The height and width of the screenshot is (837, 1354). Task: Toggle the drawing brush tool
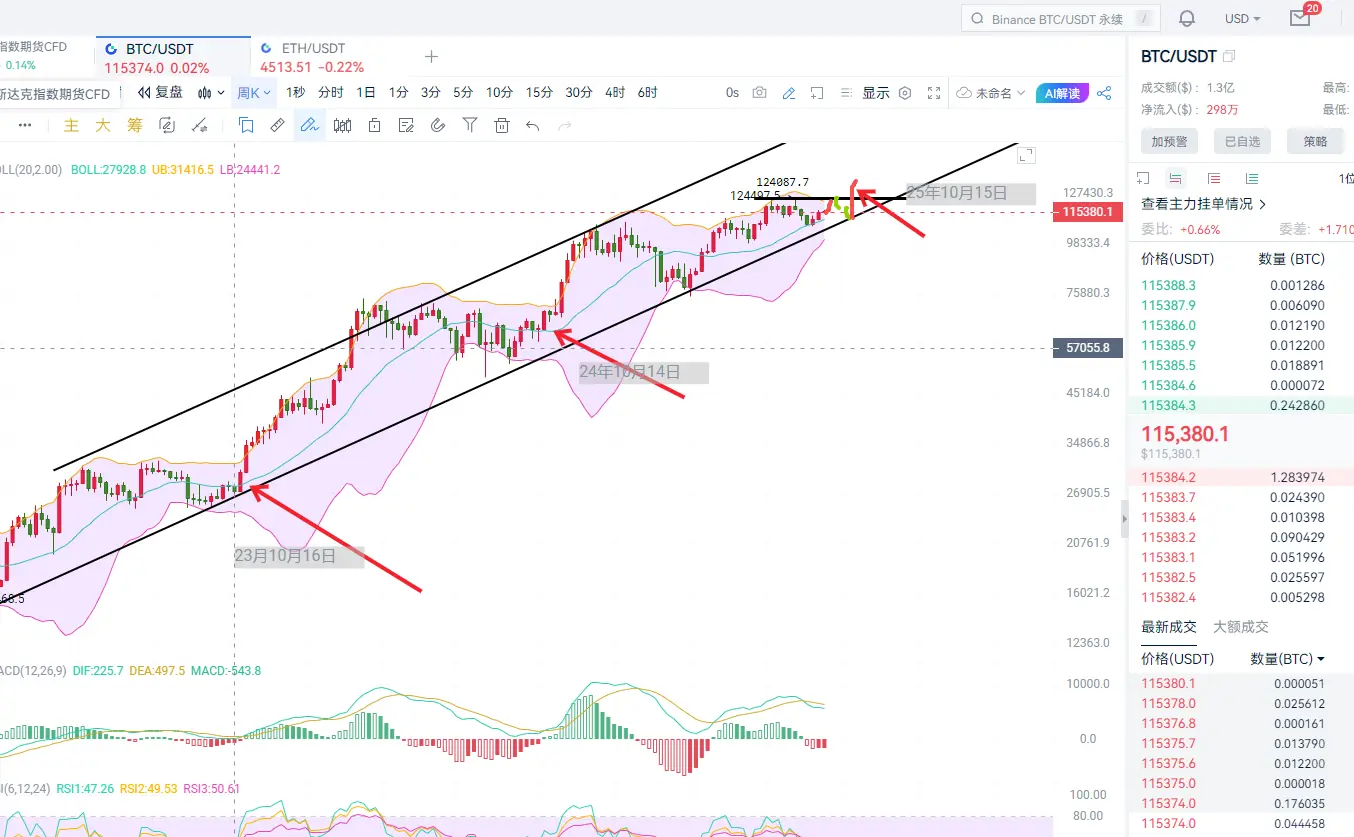click(x=309, y=125)
